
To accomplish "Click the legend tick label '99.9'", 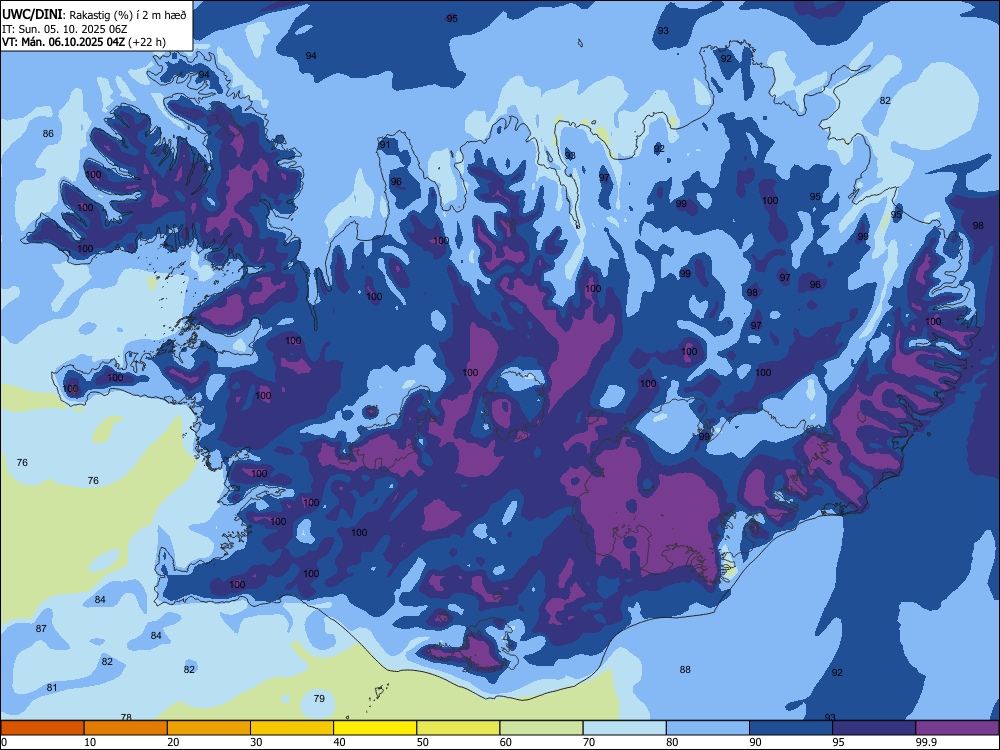I will [x=926, y=742].
